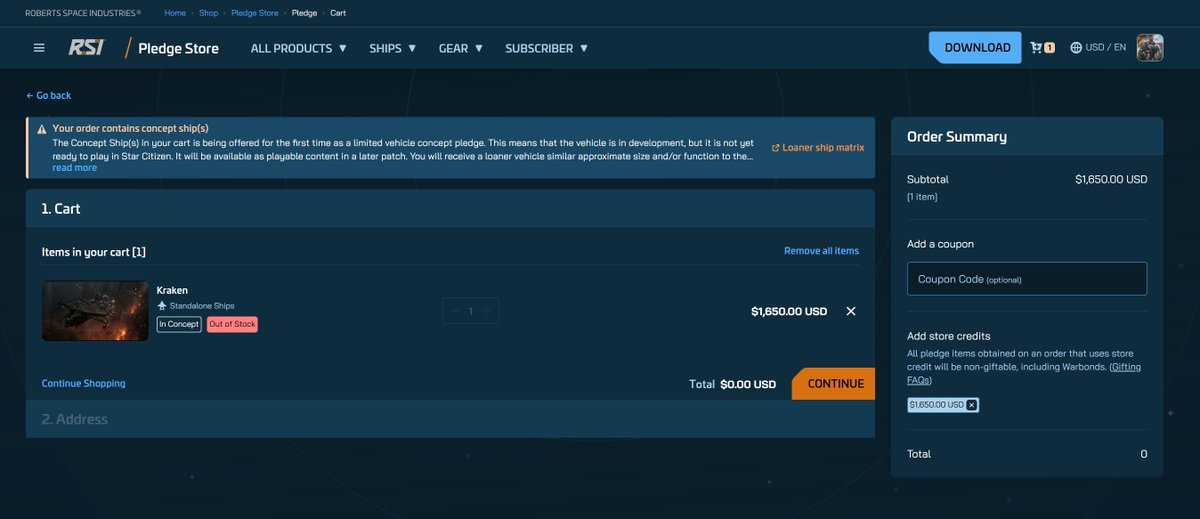Change currency and language USD / EN
The height and width of the screenshot is (519, 1200).
[x=1098, y=47]
